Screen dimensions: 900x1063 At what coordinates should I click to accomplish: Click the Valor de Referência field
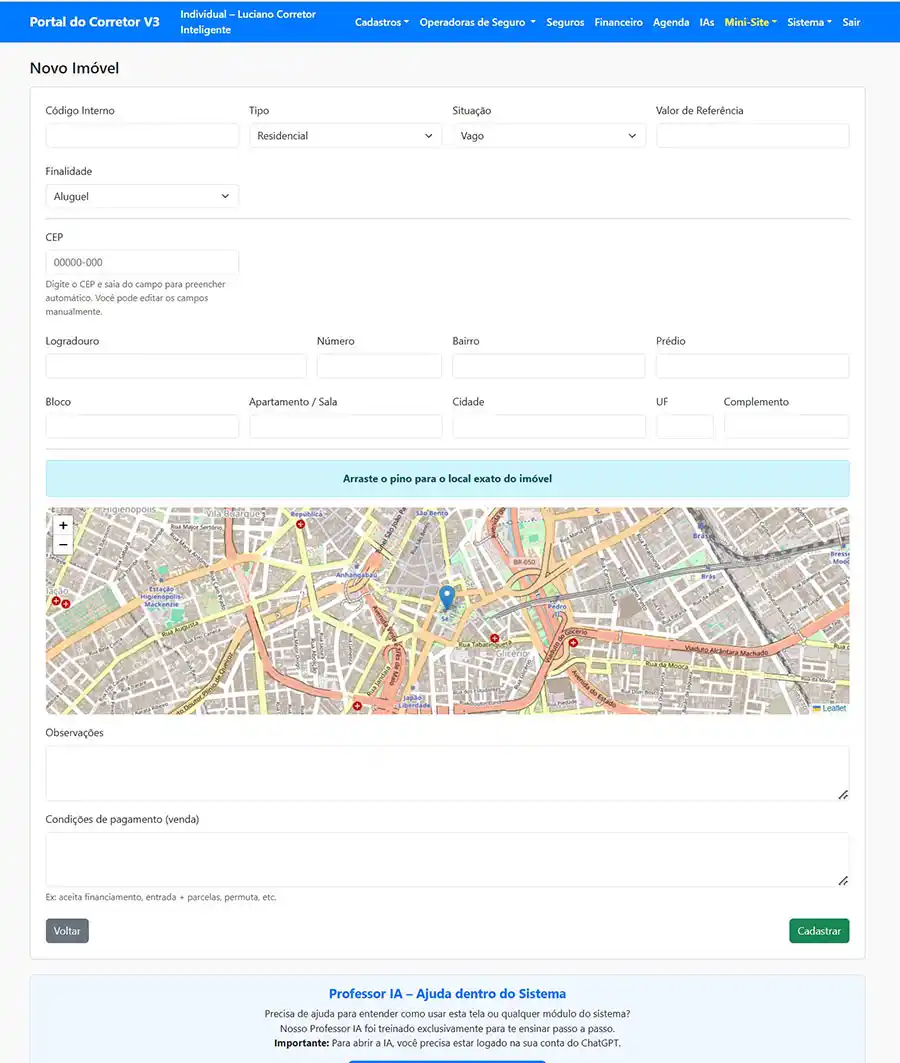(752, 136)
